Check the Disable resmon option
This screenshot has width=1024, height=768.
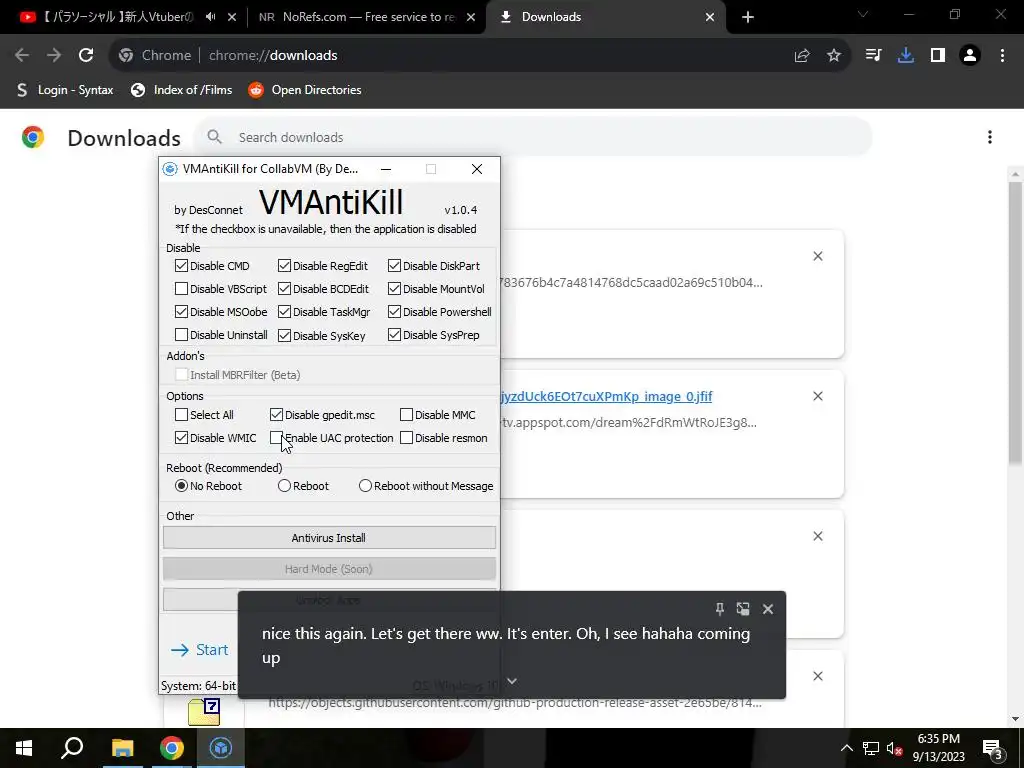[x=406, y=438]
